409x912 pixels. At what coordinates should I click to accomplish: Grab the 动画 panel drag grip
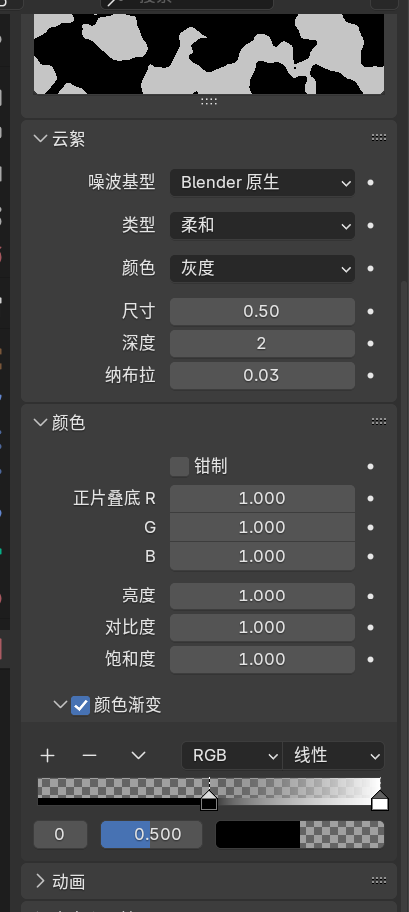[x=379, y=881]
